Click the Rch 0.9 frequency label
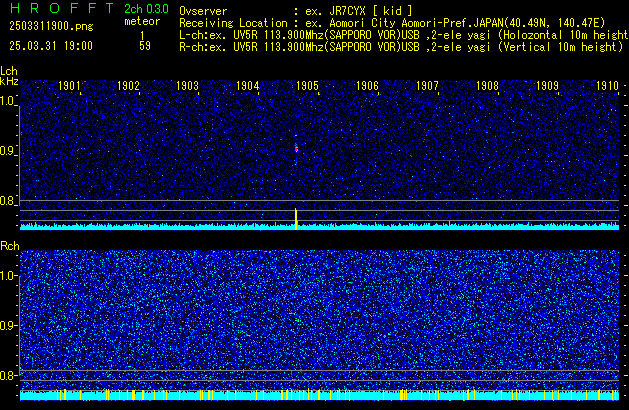This screenshot has width=629, height=410. (8, 325)
